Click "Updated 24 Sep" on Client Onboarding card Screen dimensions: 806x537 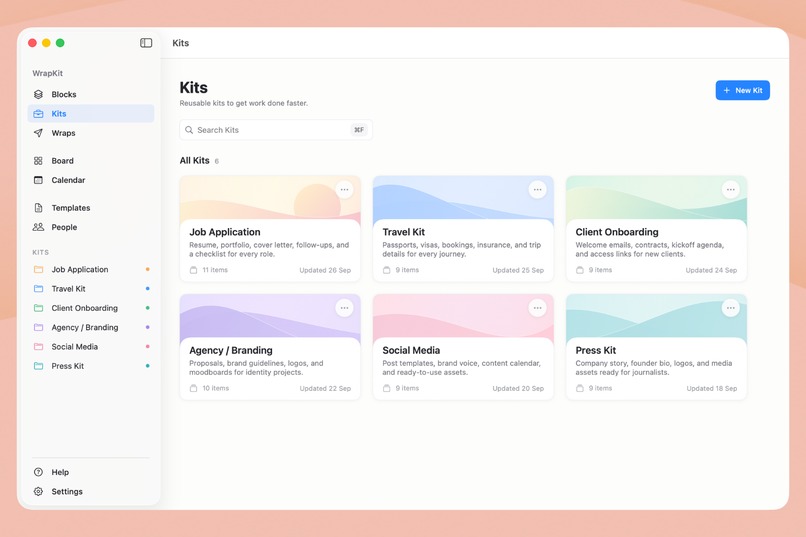(711, 270)
